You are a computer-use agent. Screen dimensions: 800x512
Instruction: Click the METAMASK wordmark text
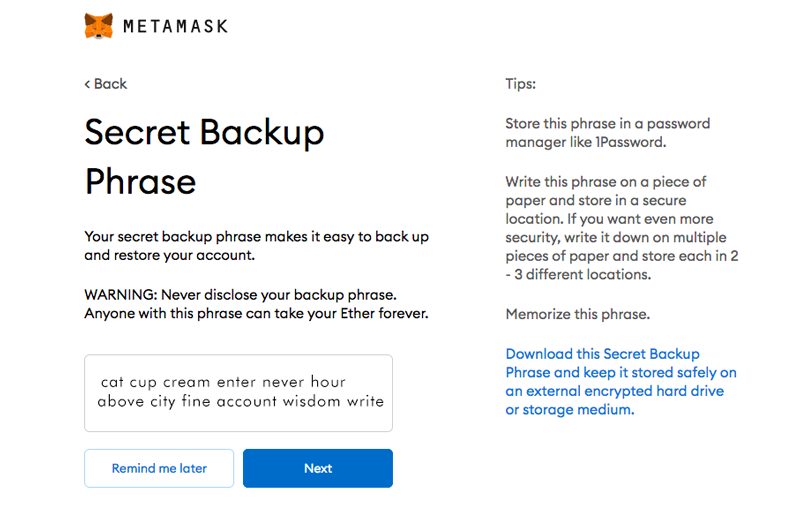[x=176, y=27]
